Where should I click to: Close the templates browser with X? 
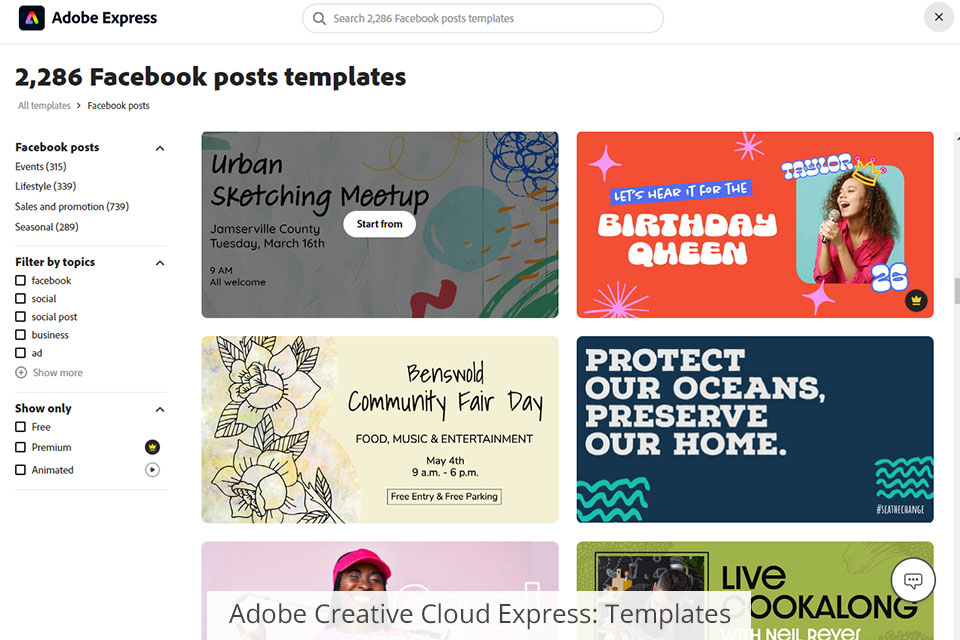938,17
